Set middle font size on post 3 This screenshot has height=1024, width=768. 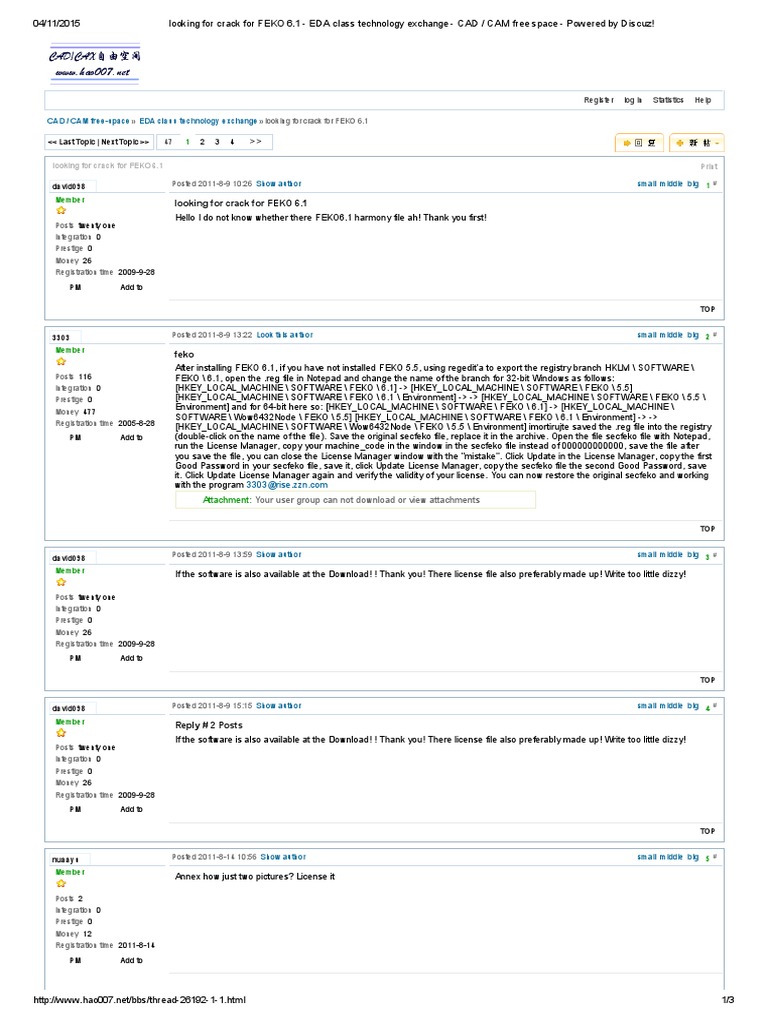(x=671, y=554)
